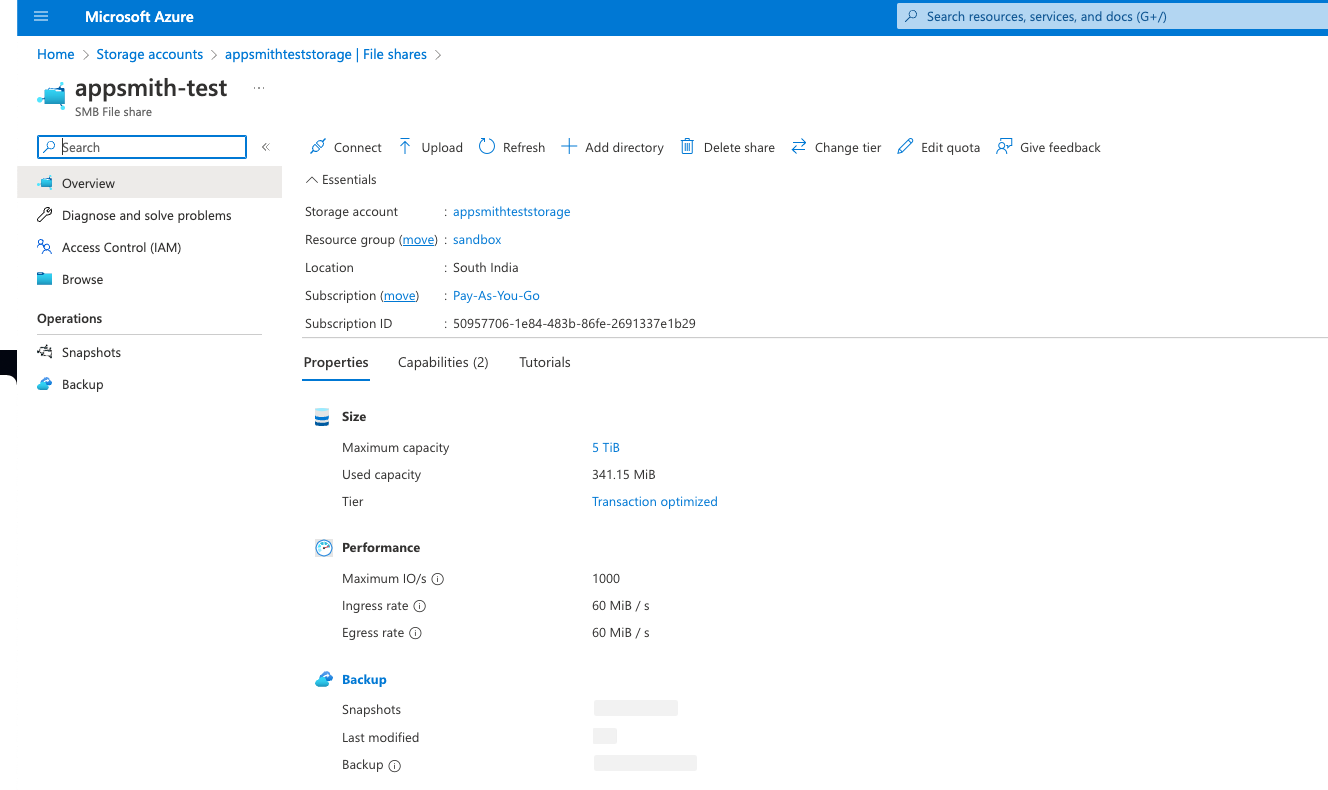Screen dimensions: 1328x790
Task: Click the Give feedback icon
Action: (1004, 147)
